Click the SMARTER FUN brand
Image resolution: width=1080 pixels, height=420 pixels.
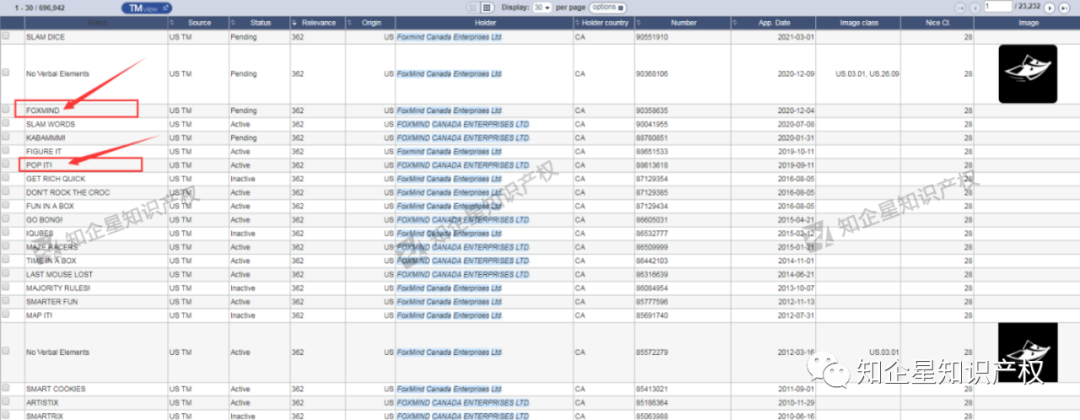(x=51, y=302)
